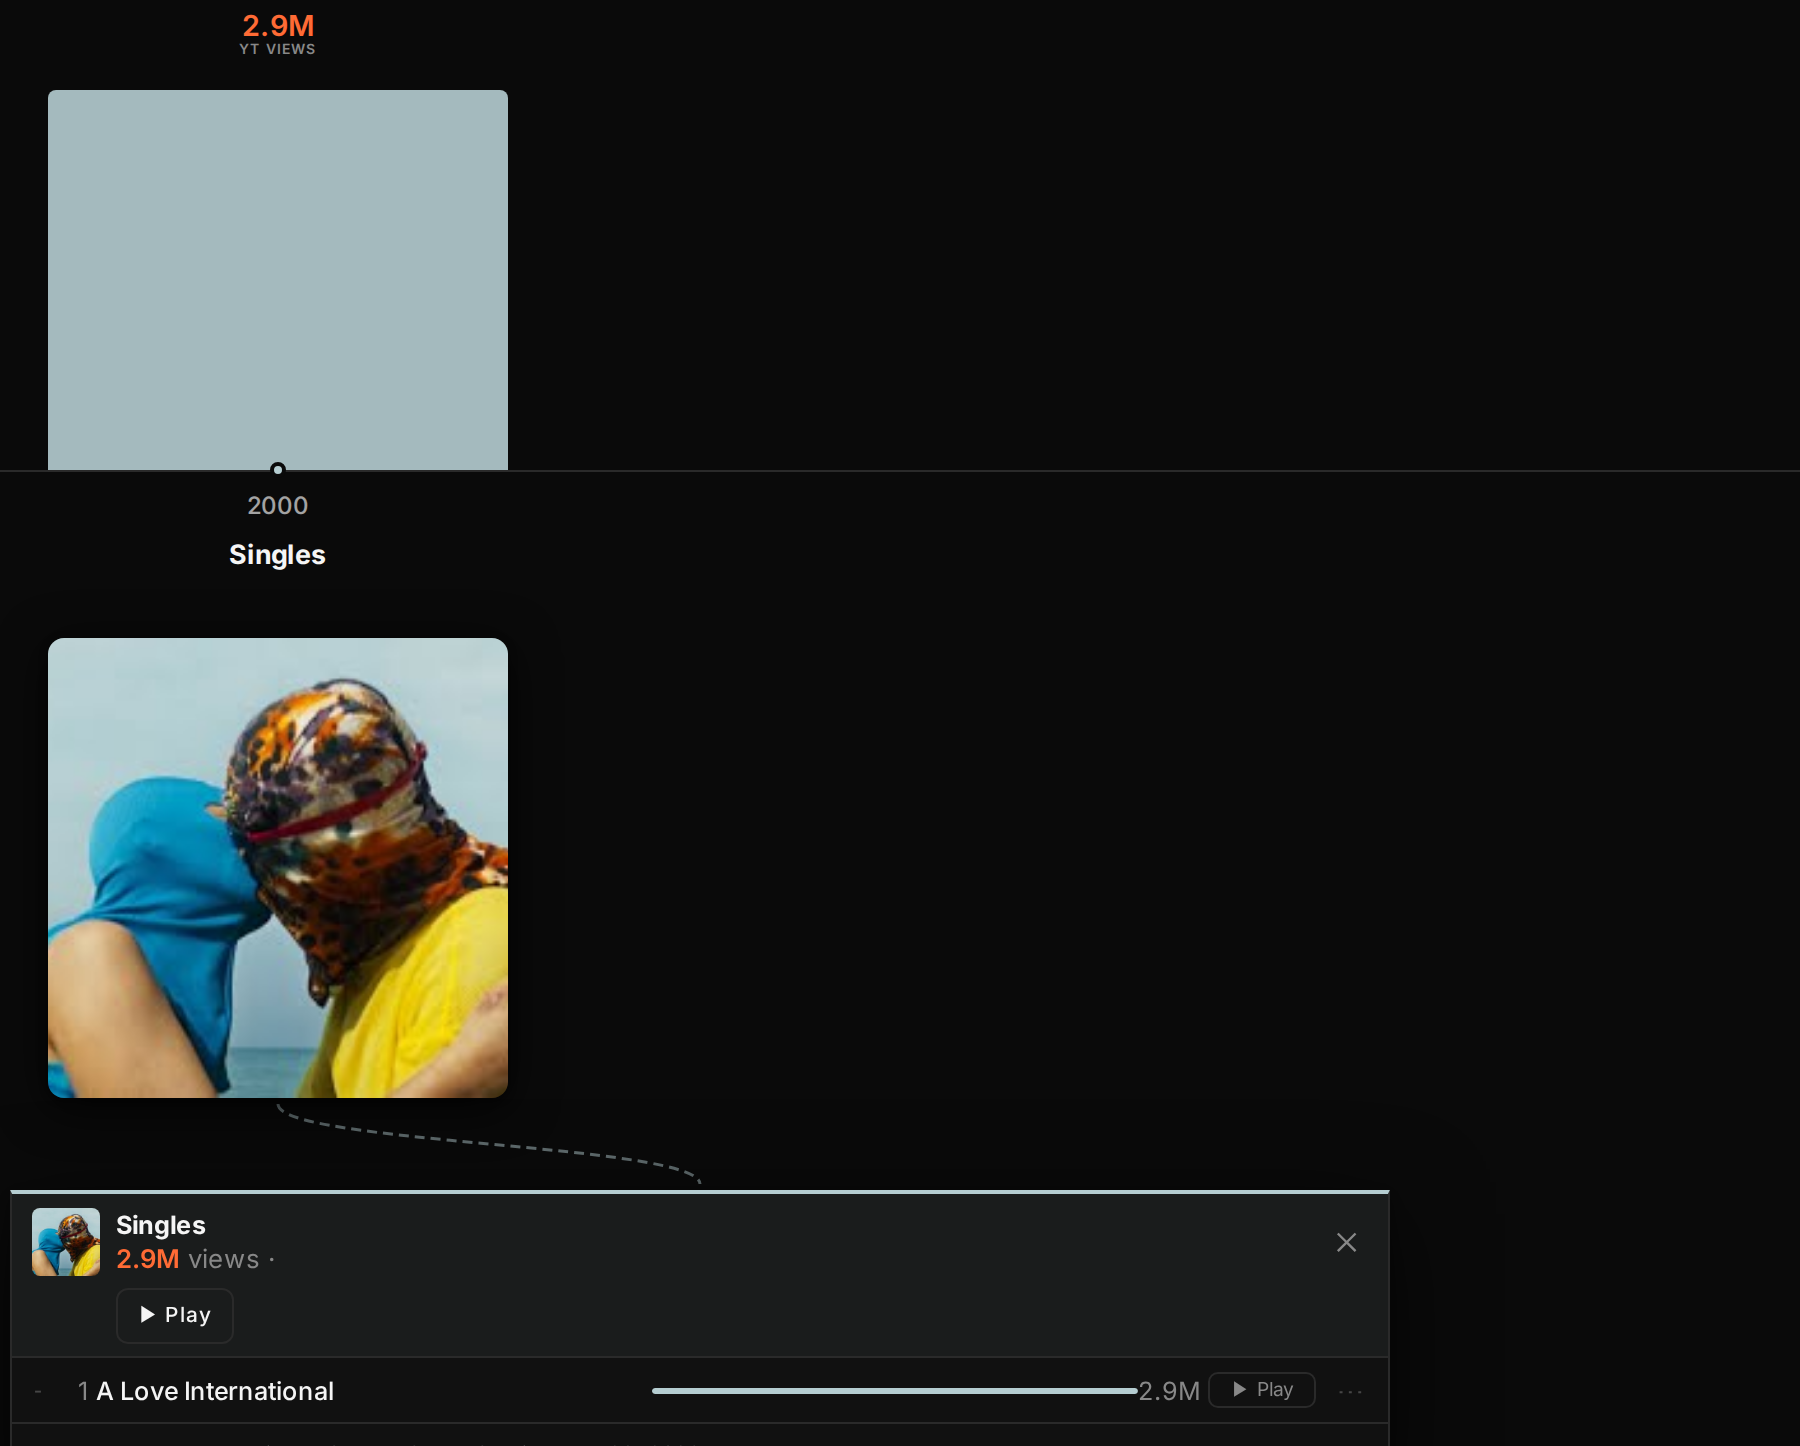Viewport: 1800px width, 1446px height.
Task: Click the dash indicator left of track one
Action: point(38,1391)
